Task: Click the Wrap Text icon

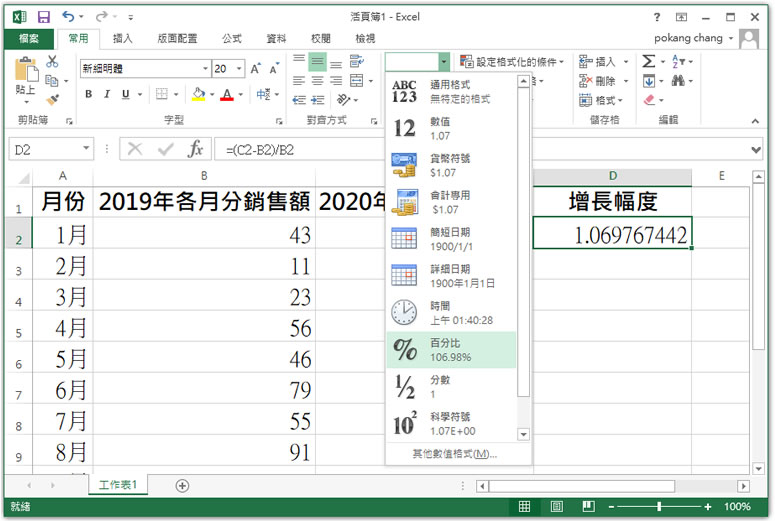Action: coord(356,61)
